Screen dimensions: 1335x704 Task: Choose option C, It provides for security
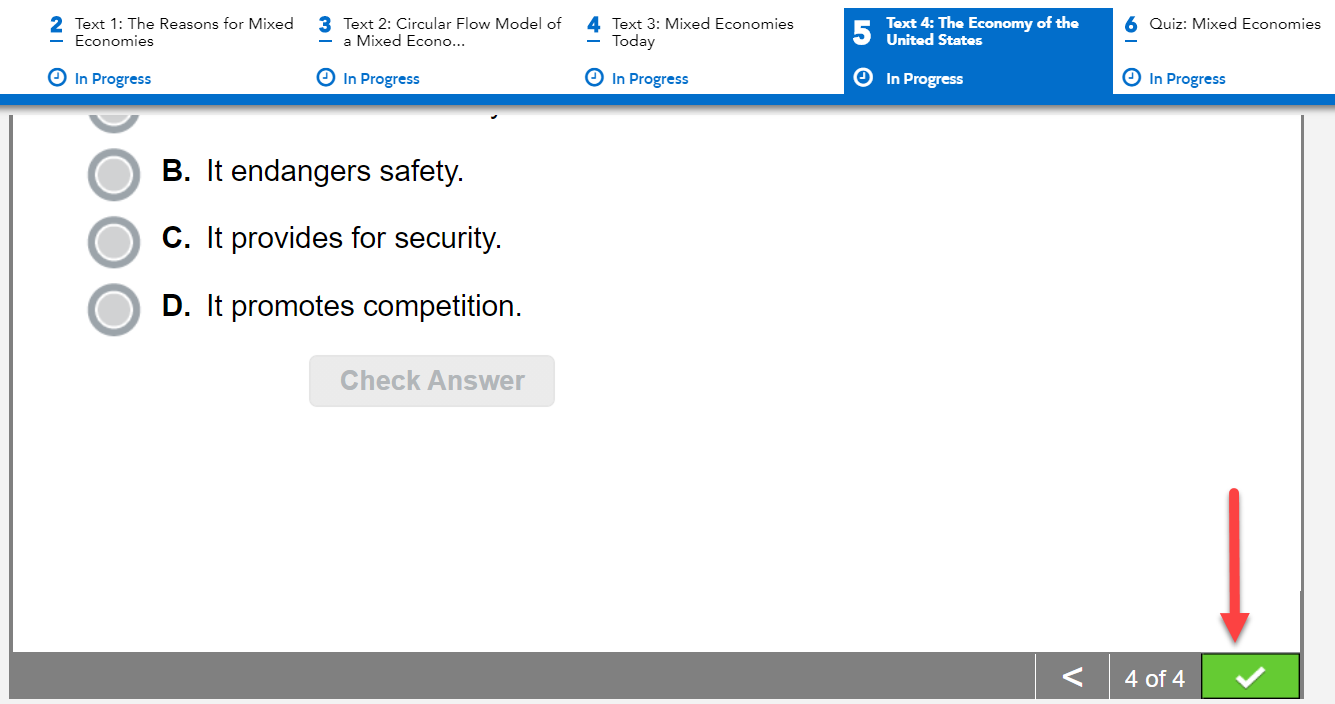tap(113, 242)
